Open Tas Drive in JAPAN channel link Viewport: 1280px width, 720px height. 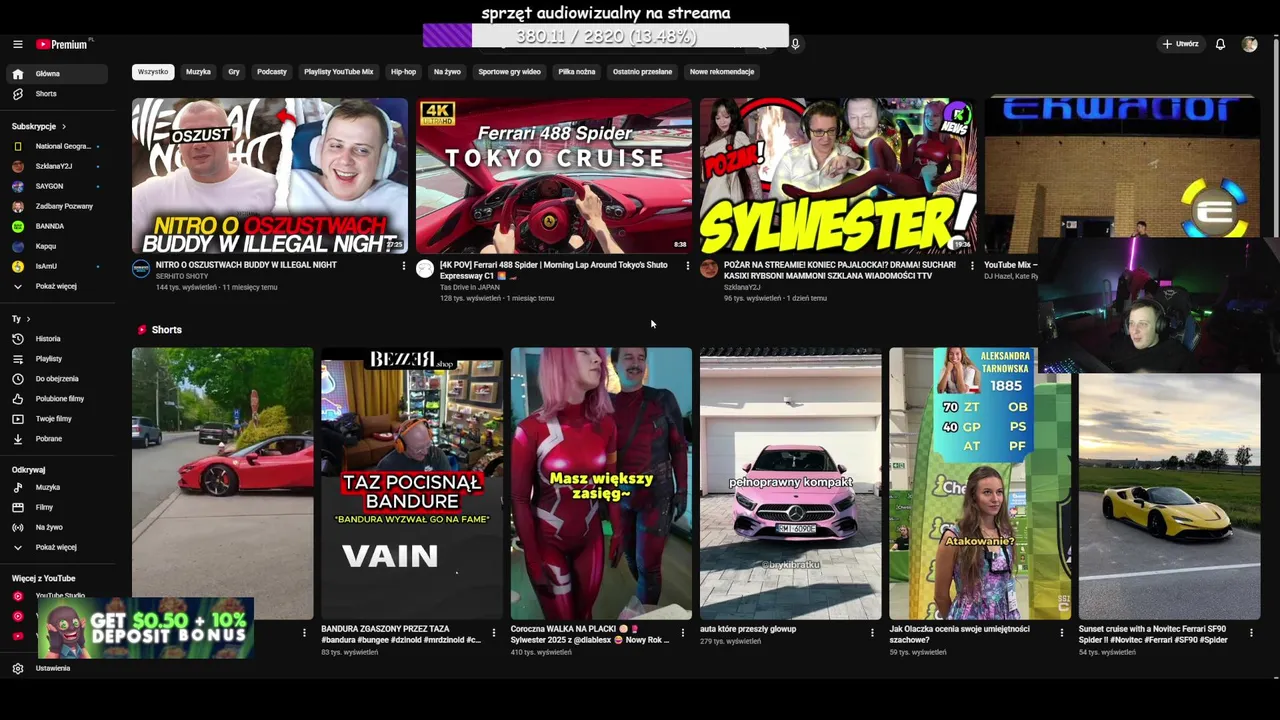pos(470,287)
